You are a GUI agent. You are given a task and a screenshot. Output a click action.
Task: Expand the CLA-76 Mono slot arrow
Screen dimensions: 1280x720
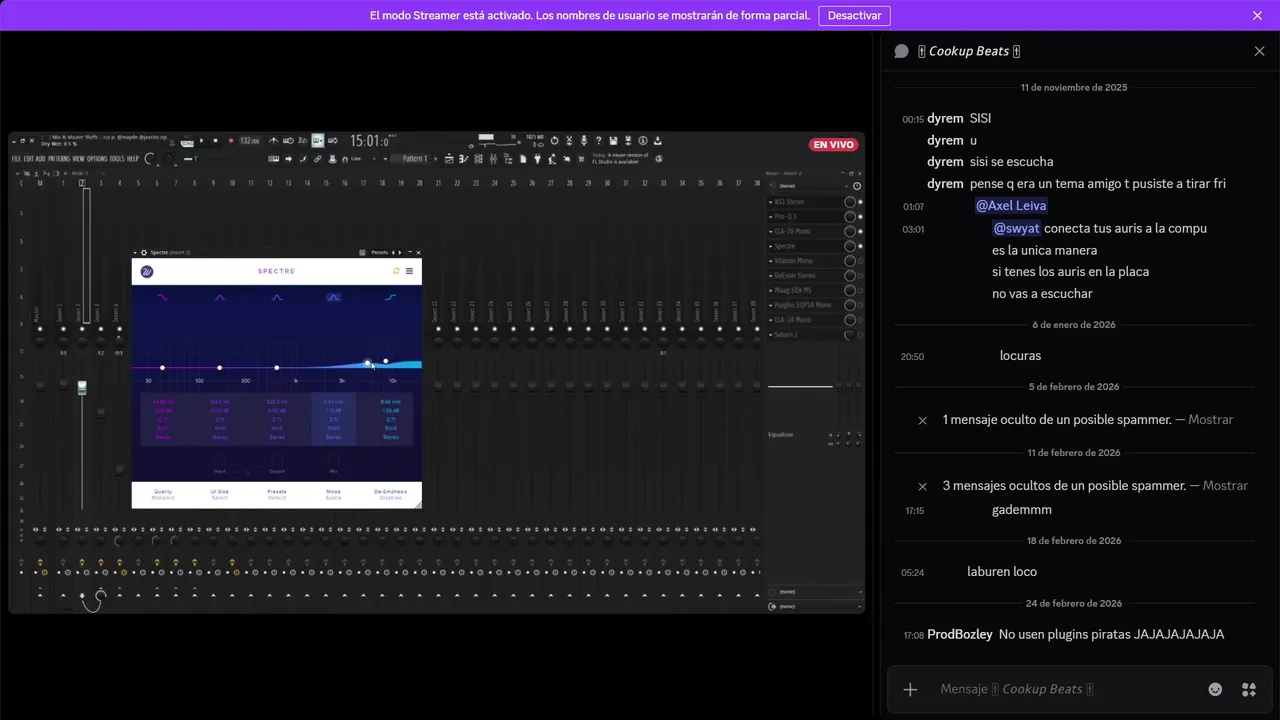[771, 231]
